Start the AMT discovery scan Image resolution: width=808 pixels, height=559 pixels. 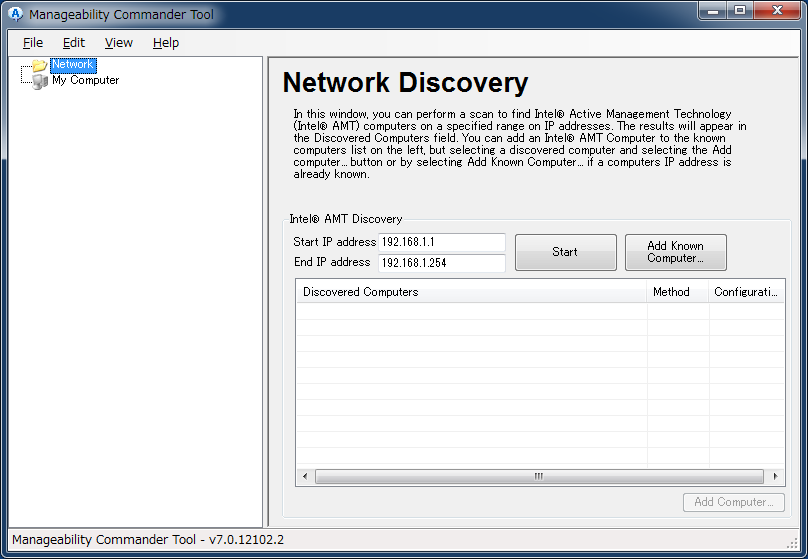pos(566,252)
